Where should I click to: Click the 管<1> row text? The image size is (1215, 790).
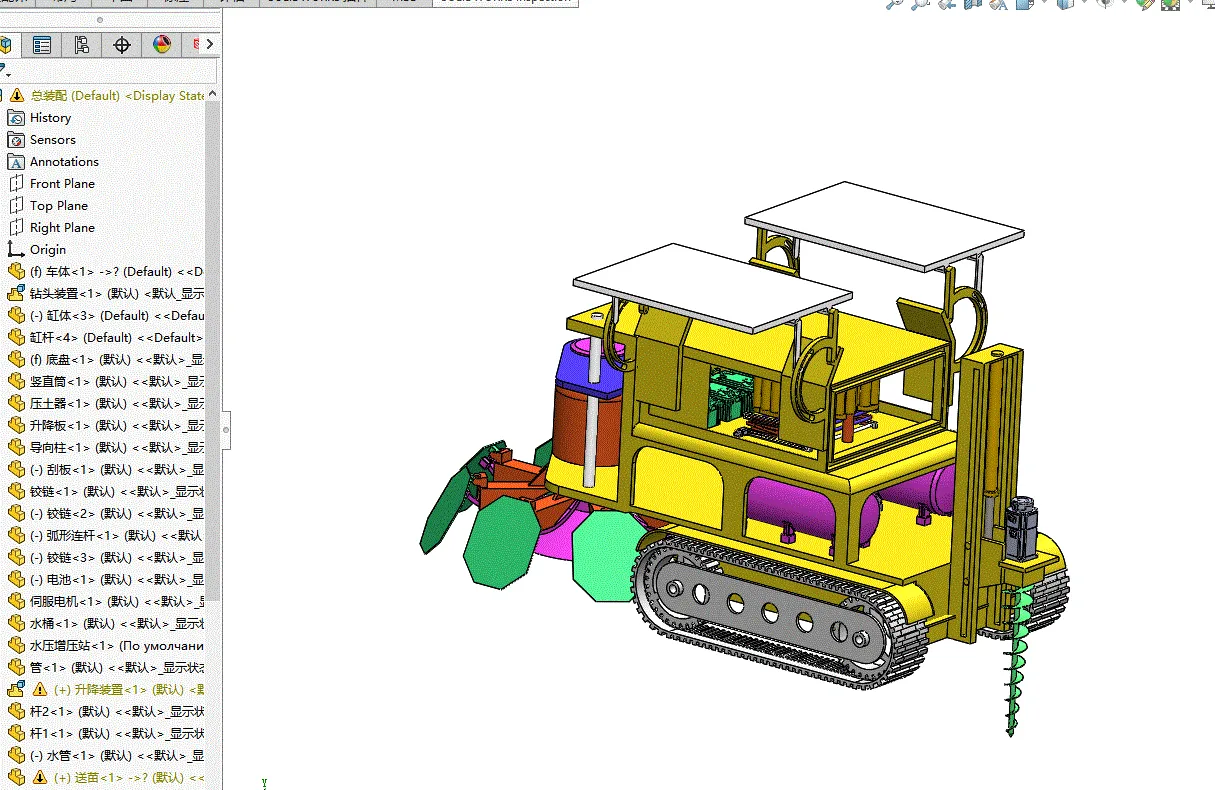[x=117, y=668]
